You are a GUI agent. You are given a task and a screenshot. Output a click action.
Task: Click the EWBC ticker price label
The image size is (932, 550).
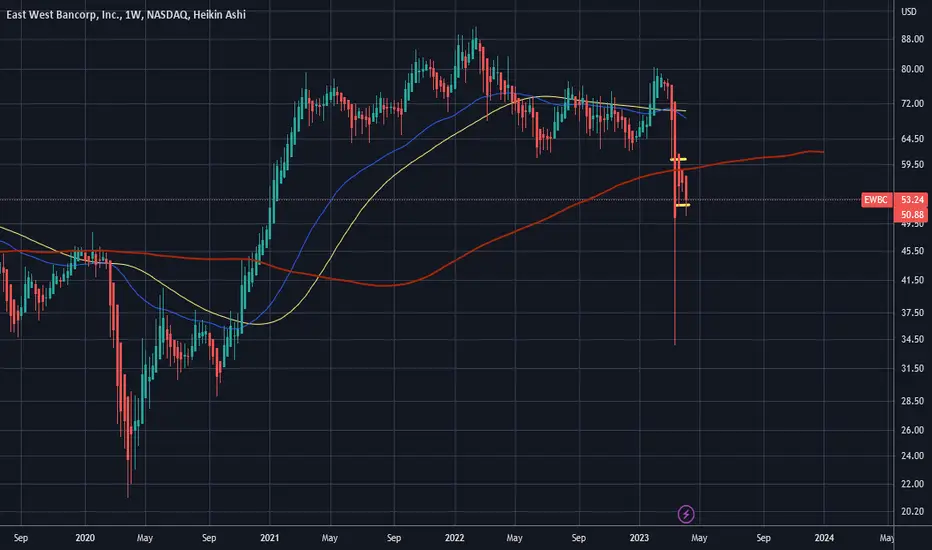tap(875, 200)
